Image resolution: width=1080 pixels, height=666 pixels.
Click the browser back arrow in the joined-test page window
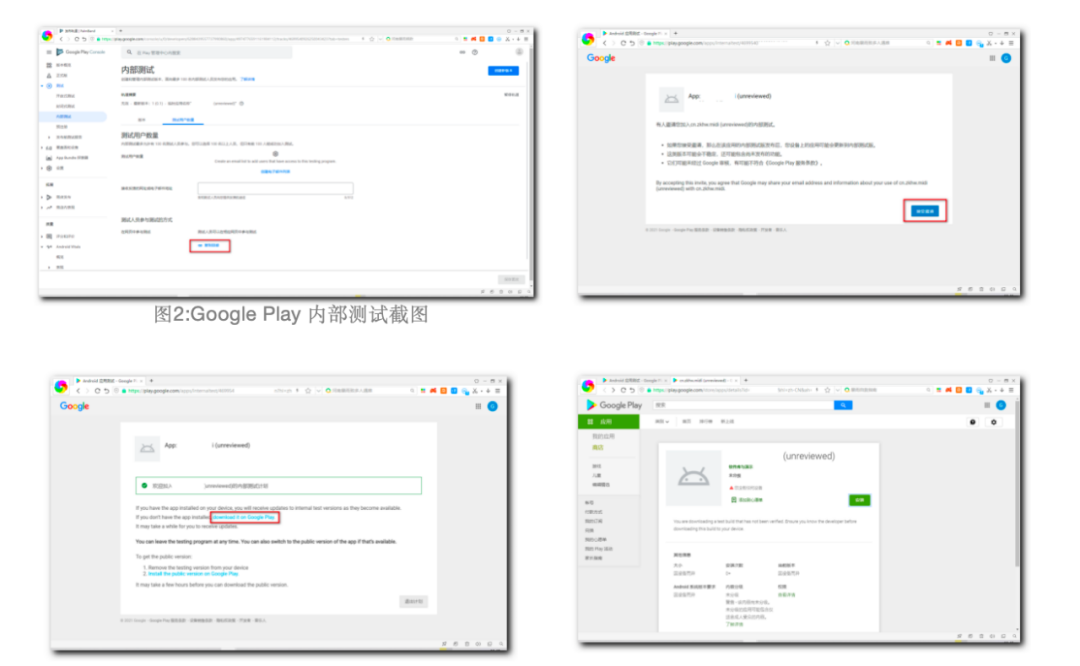coord(78,391)
